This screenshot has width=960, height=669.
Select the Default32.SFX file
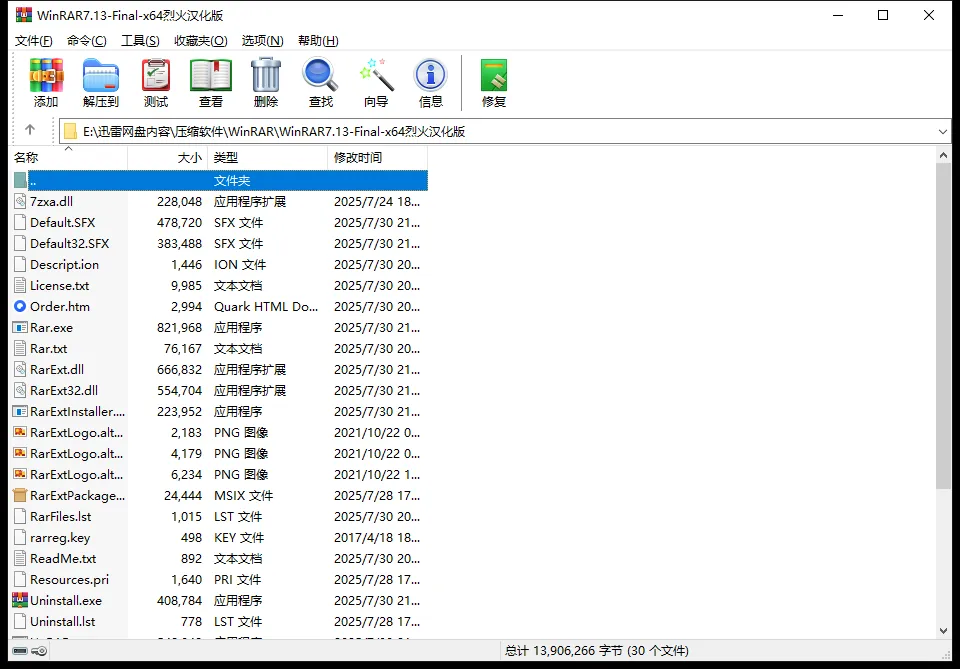click(70, 244)
